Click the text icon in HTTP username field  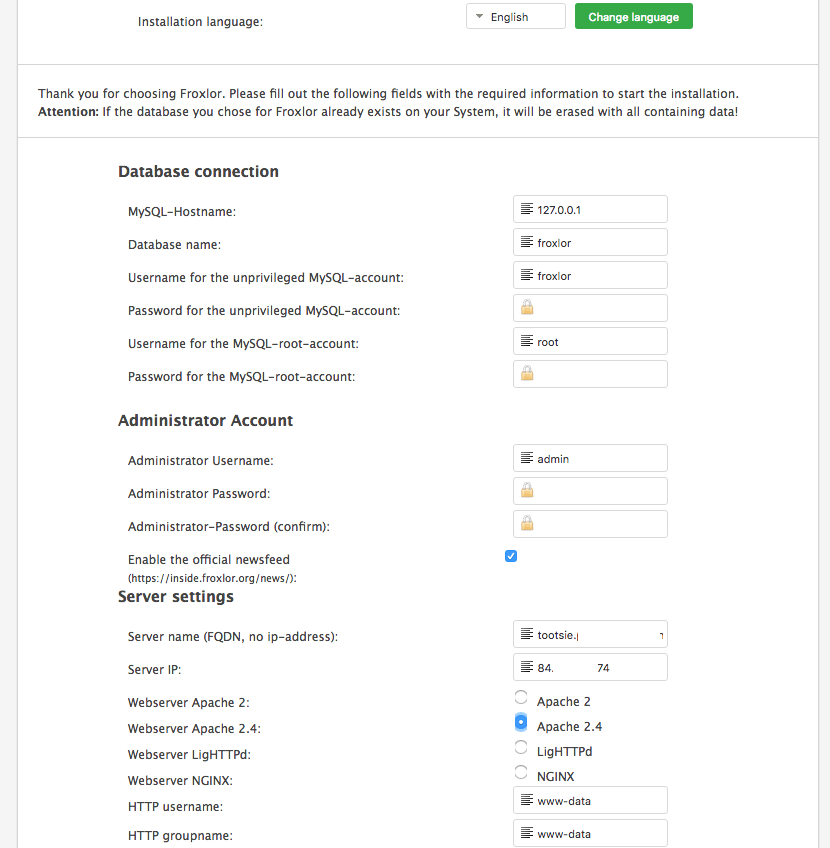[x=527, y=800]
